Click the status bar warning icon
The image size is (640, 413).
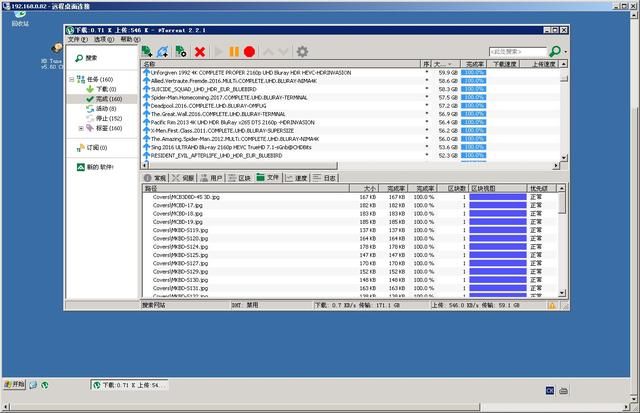pos(552,305)
